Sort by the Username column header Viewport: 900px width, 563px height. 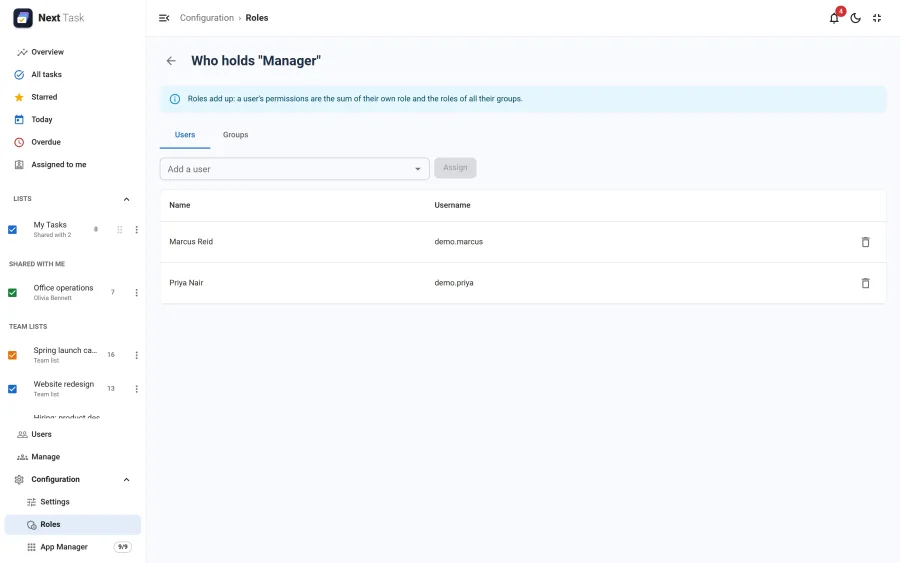(452, 205)
